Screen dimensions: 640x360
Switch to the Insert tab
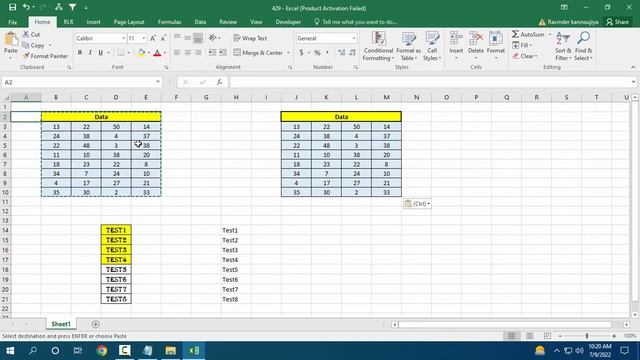pos(93,22)
